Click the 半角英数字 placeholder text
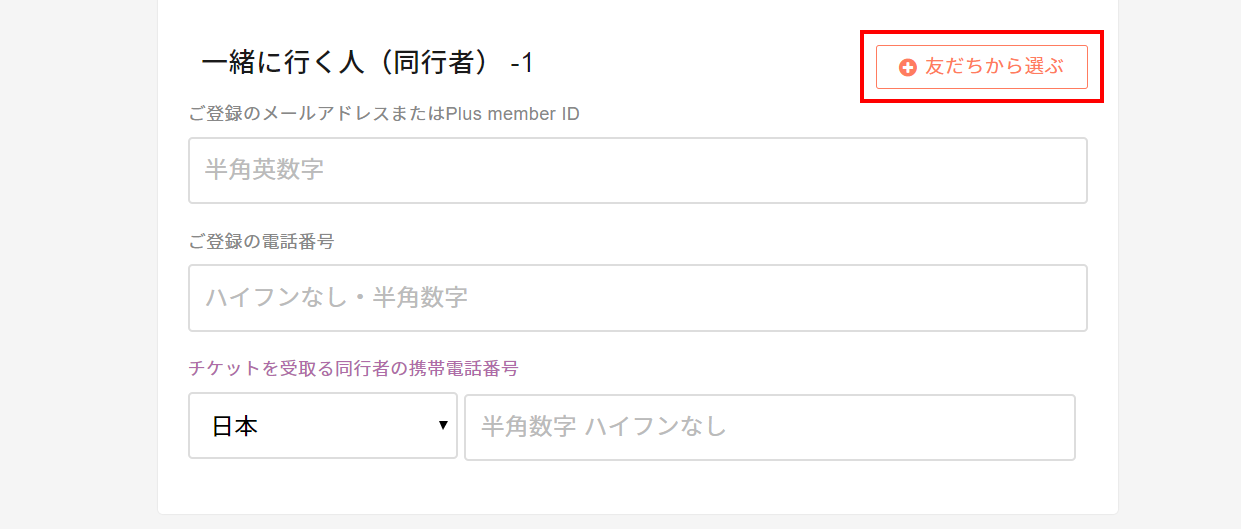The image size is (1241, 529). pyautogui.click(x=264, y=170)
